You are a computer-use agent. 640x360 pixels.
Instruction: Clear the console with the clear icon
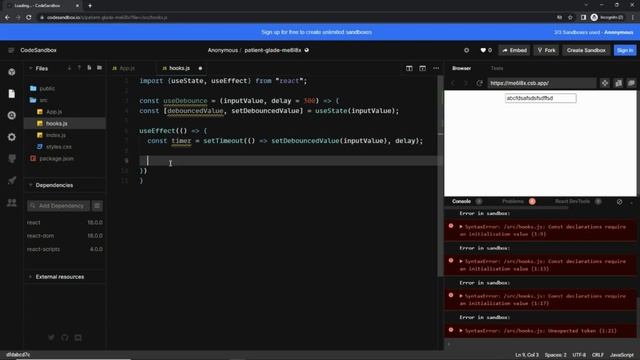(620, 202)
